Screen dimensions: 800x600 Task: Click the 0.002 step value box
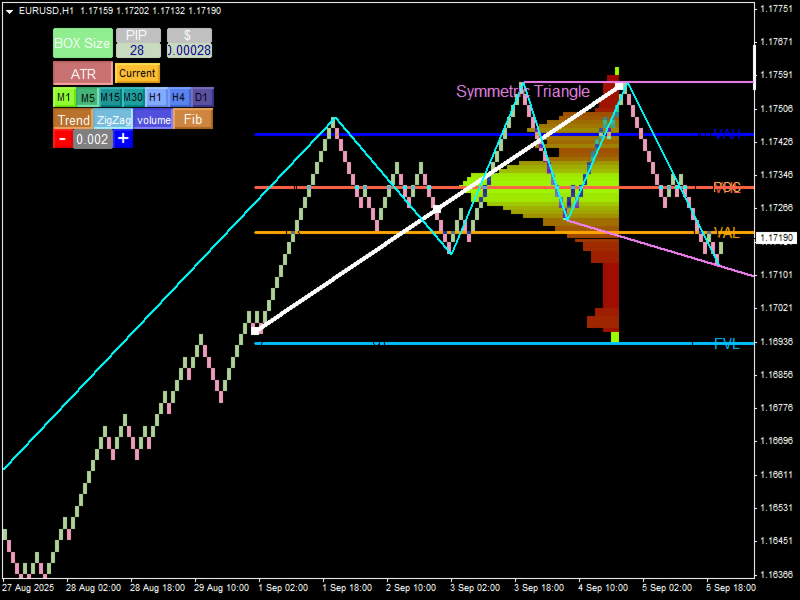pos(92,139)
